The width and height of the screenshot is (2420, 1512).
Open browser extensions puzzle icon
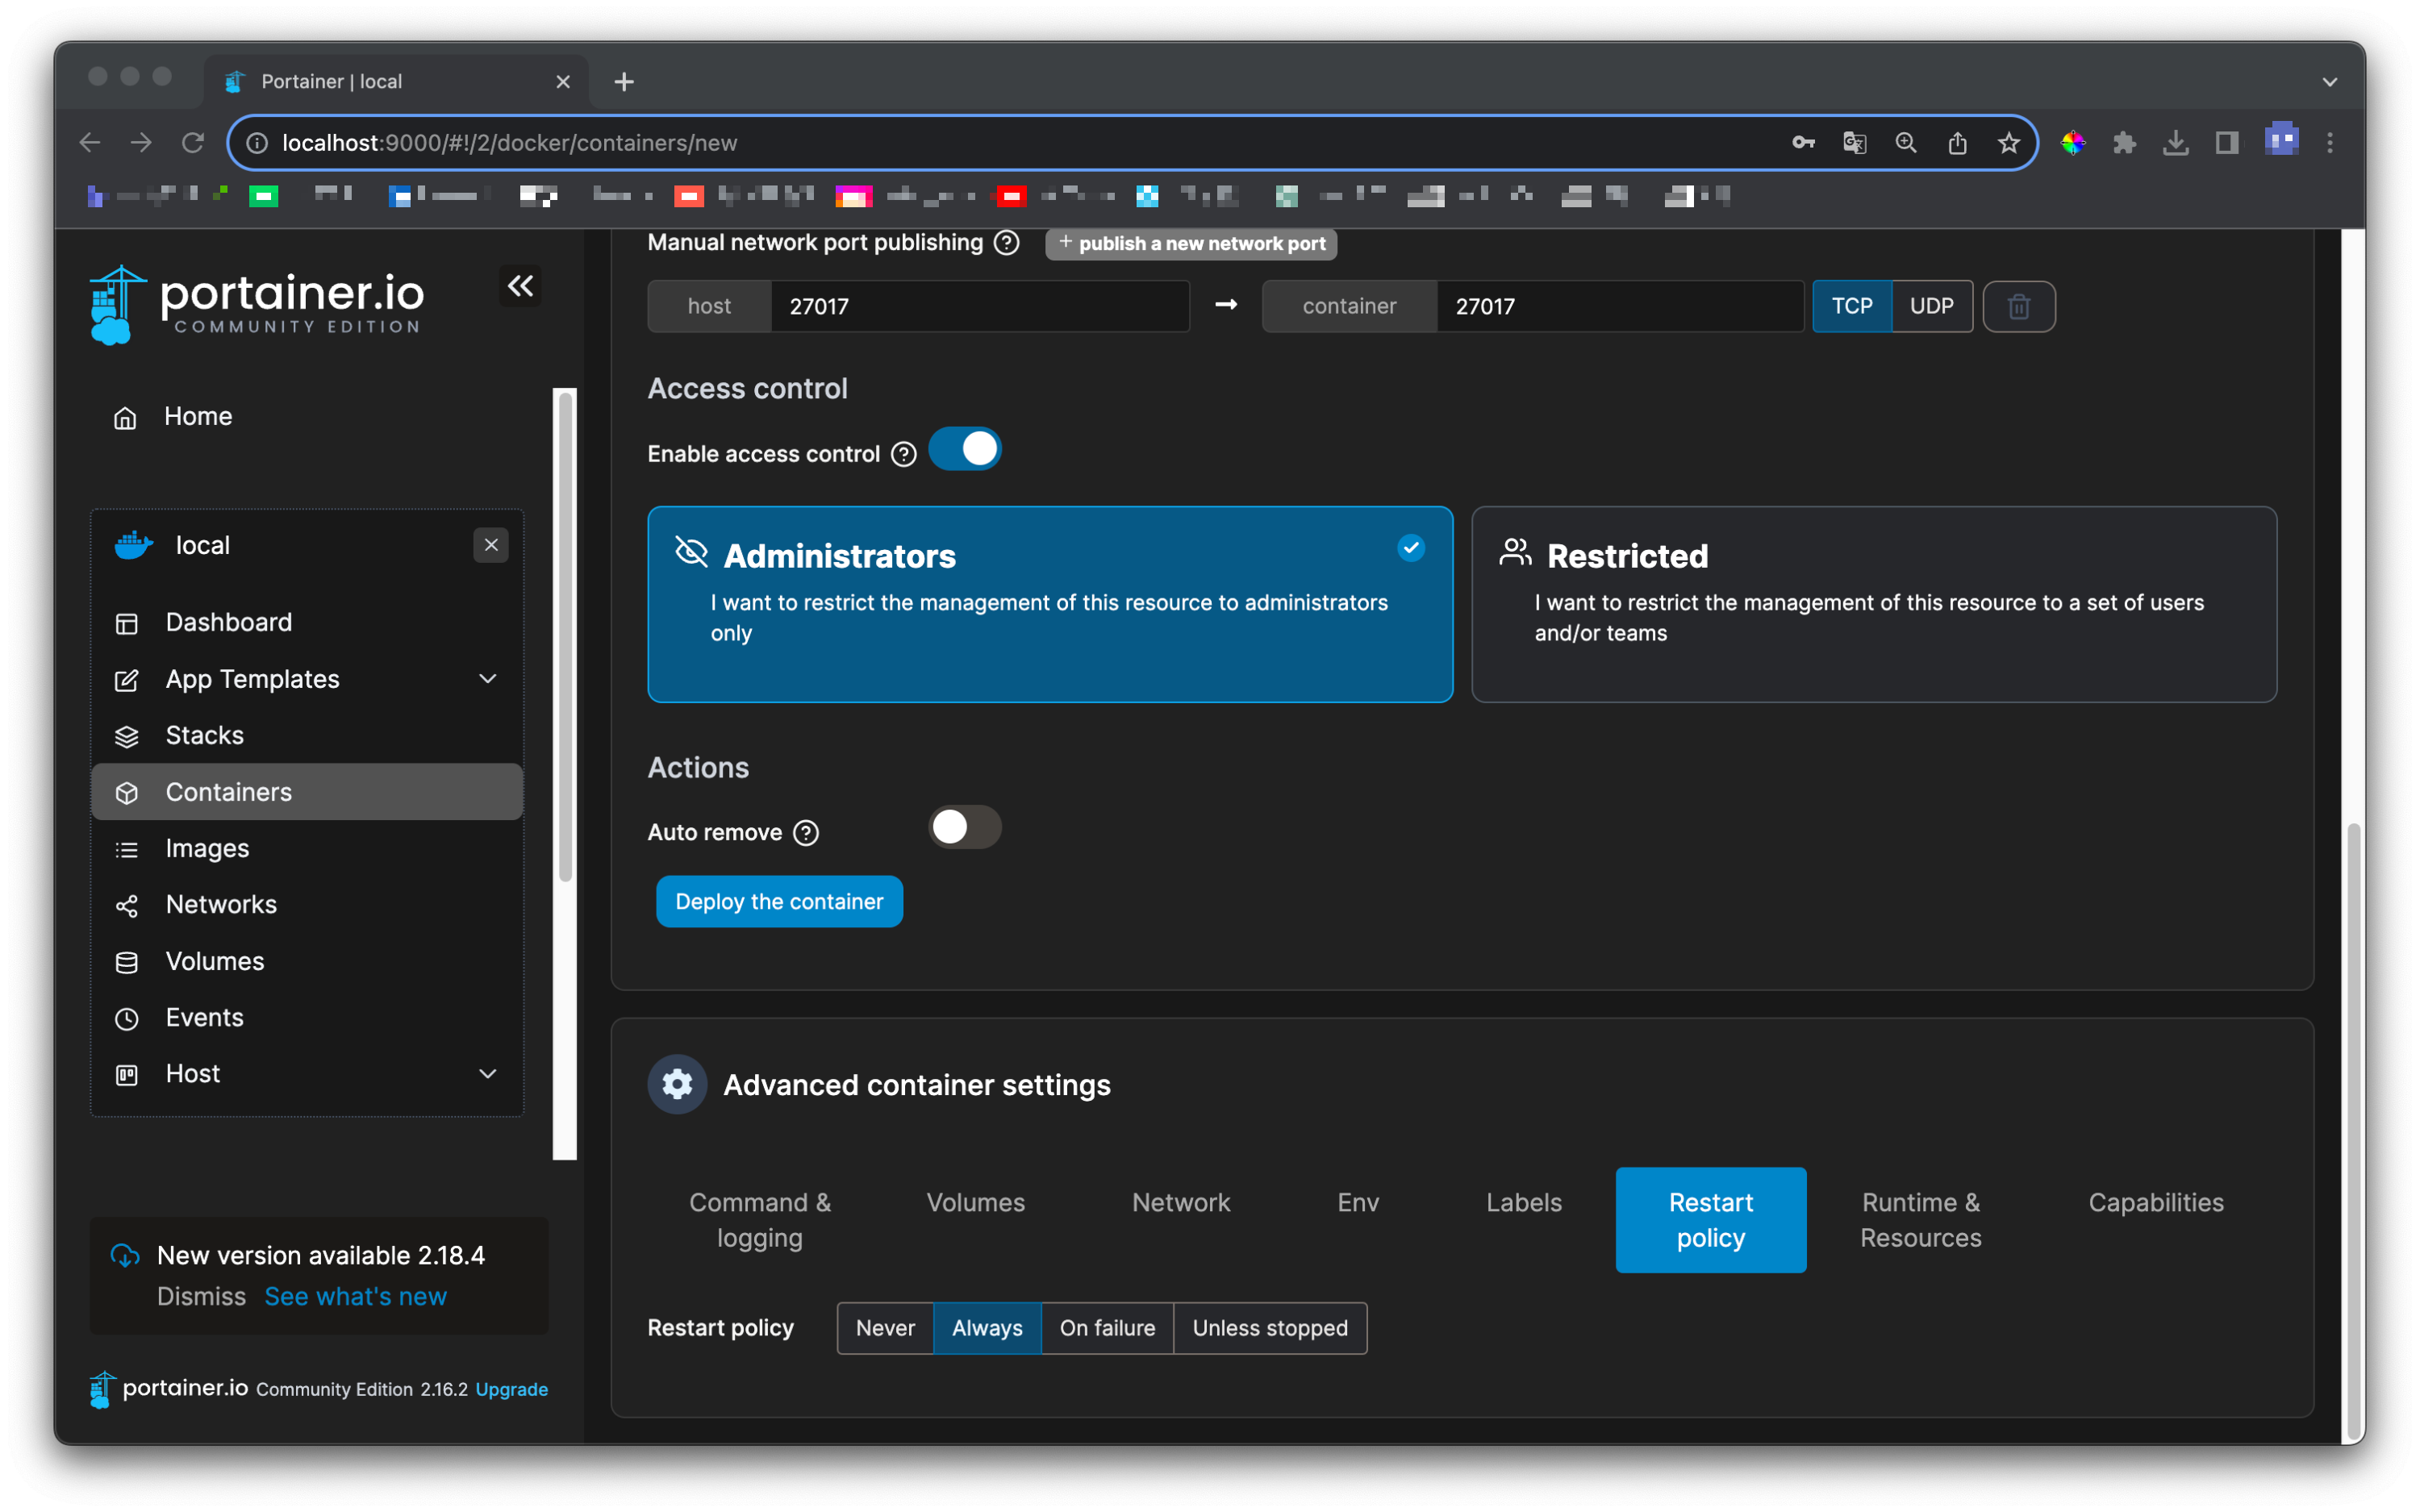pos(2124,143)
